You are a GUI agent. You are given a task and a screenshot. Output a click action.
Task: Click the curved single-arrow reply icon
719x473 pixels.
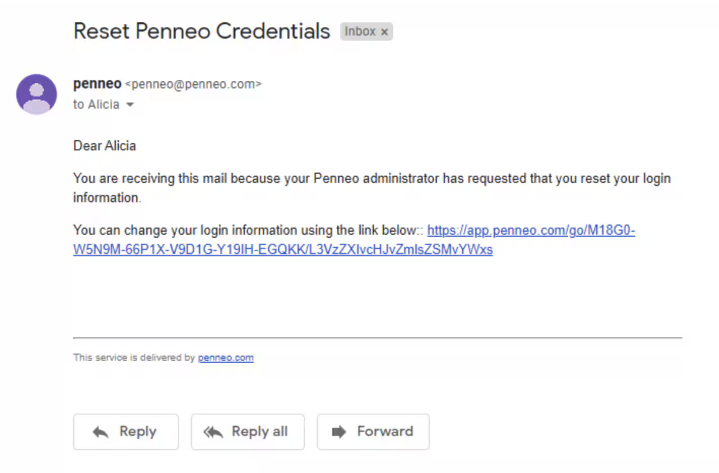(x=100, y=432)
